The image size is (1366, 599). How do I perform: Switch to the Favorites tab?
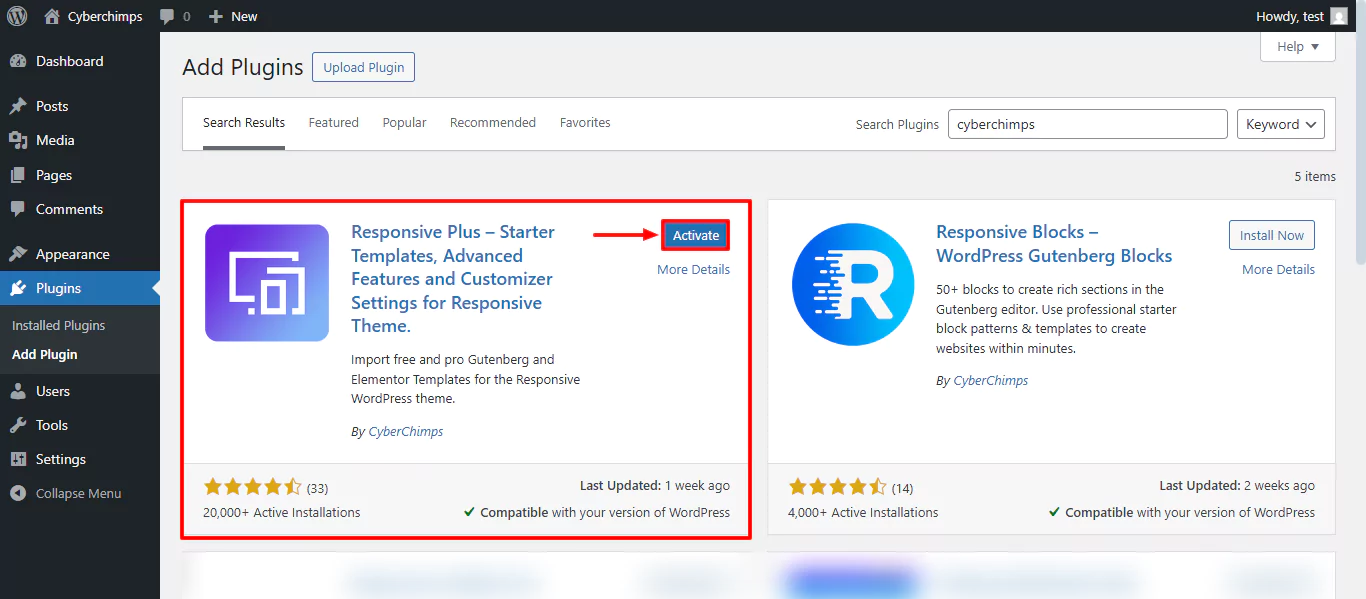(585, 123)
